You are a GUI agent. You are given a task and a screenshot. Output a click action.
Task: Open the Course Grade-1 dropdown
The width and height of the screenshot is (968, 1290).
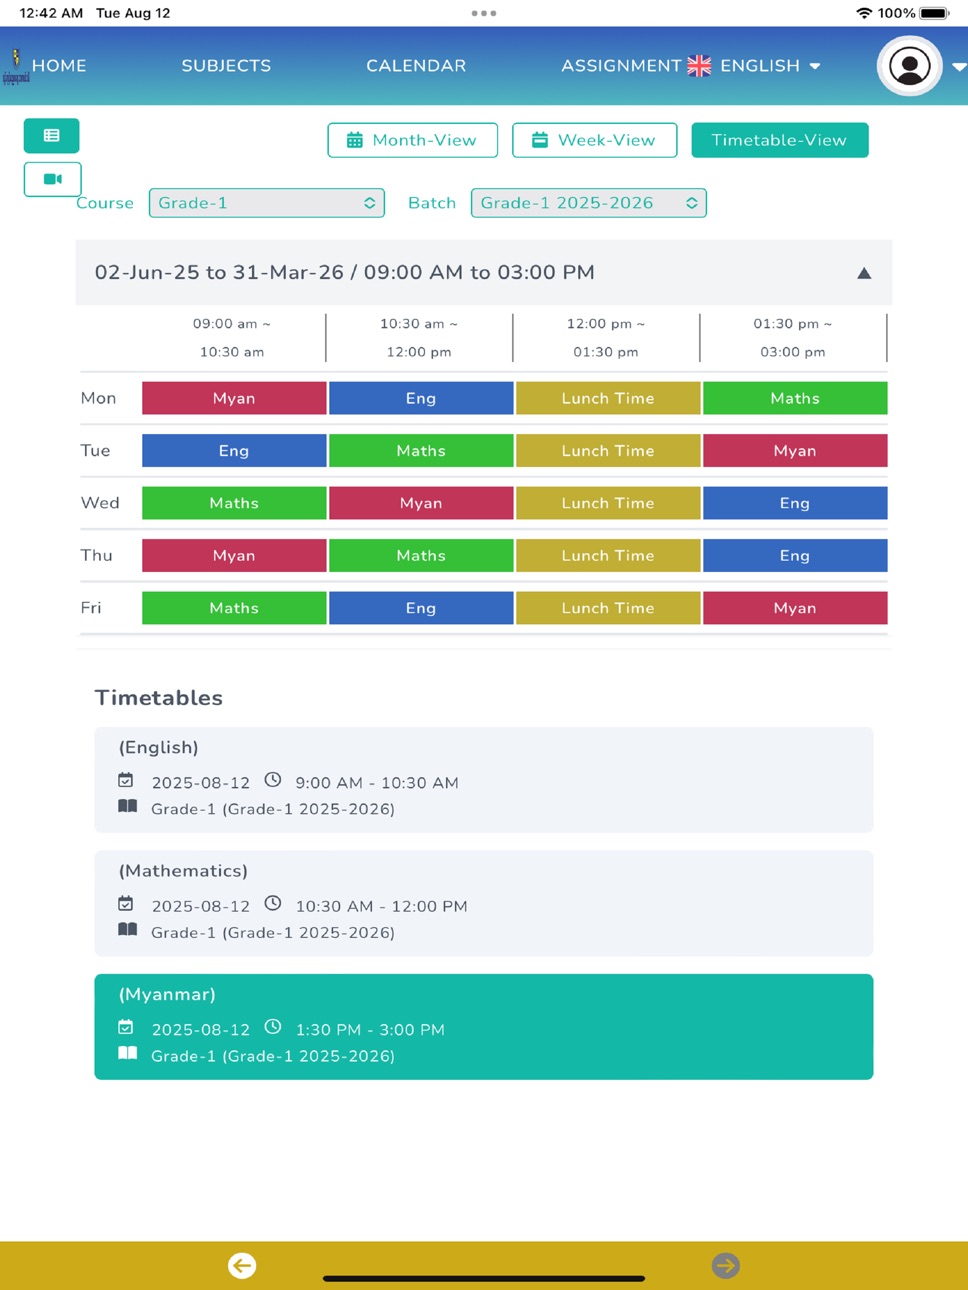(x=266, y=203)
